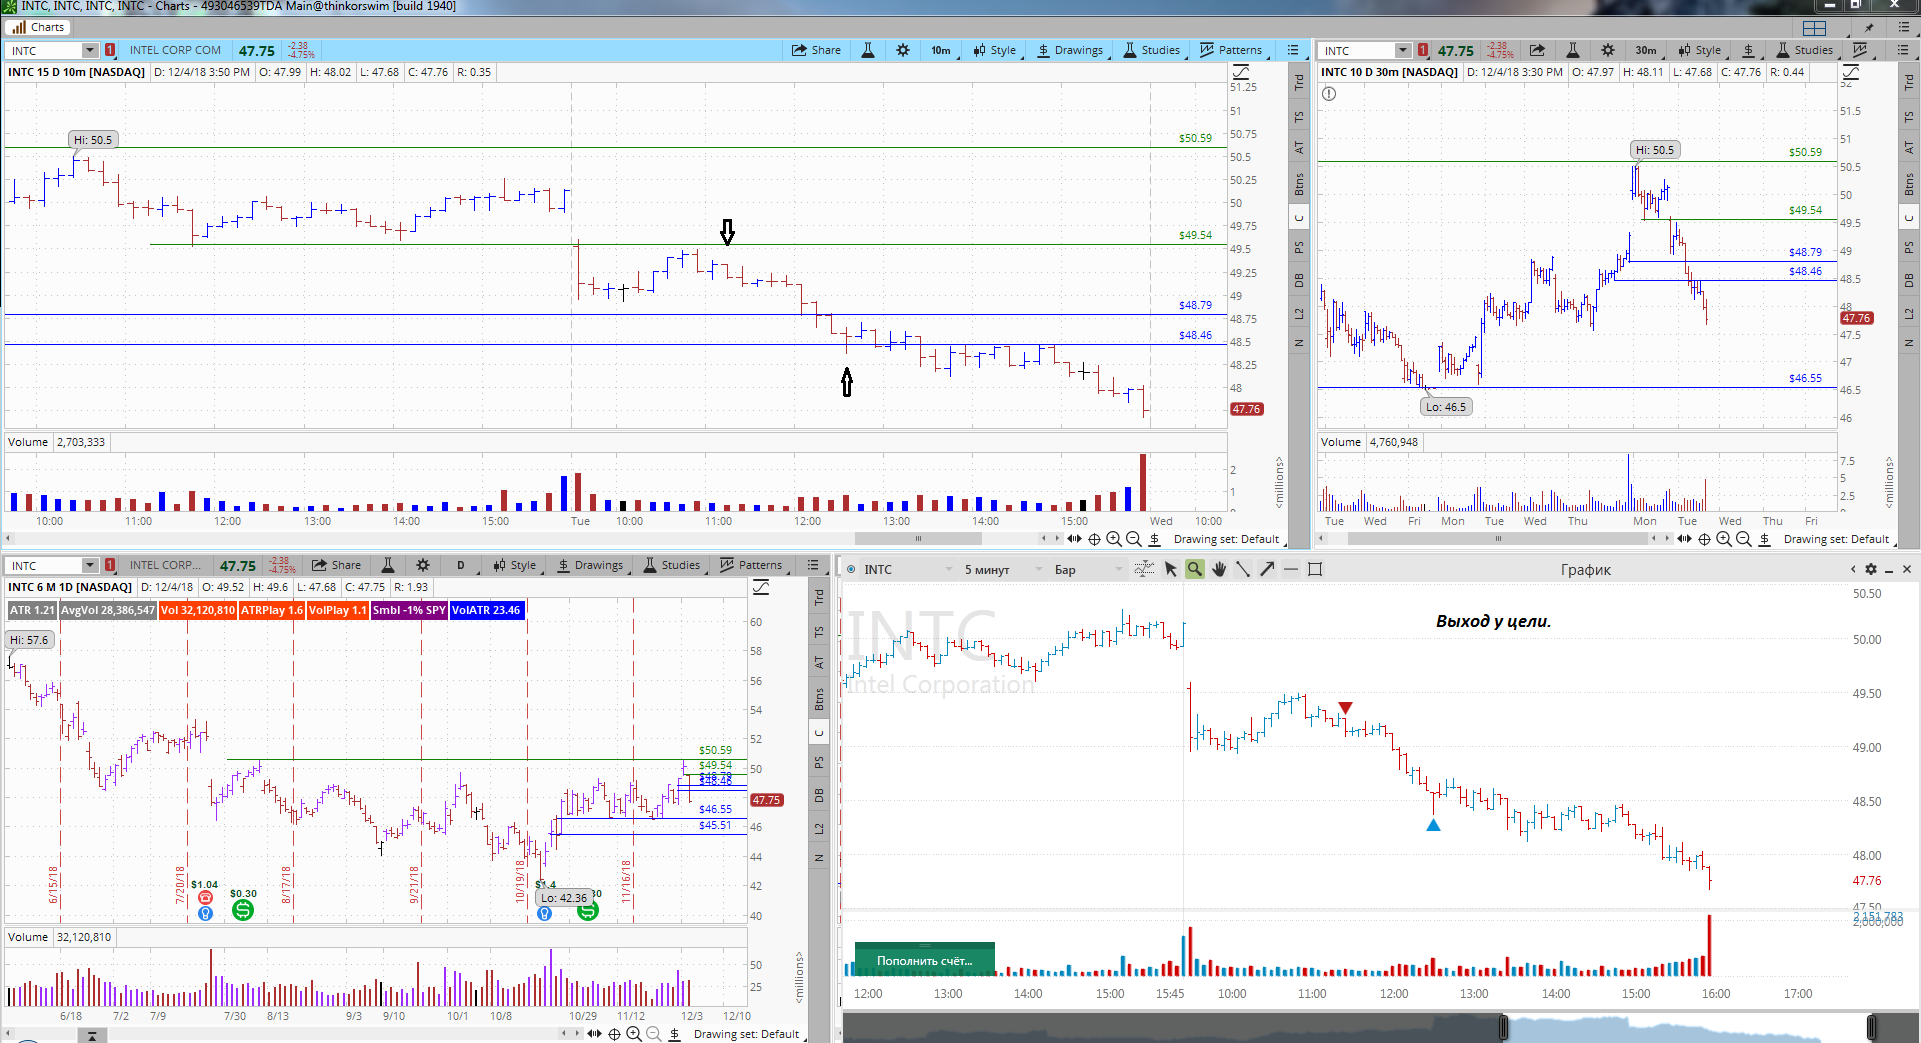This screenshot has height=1043, width=1921.
Task: Select the arrow pointer tool in График
Action: tap(1171, 569)
